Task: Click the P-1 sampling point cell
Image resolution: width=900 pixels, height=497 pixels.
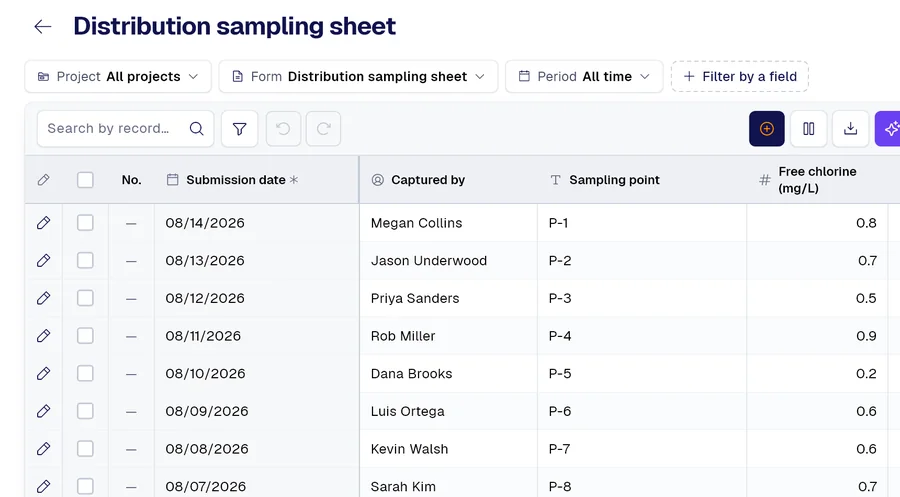Action: 642,223
